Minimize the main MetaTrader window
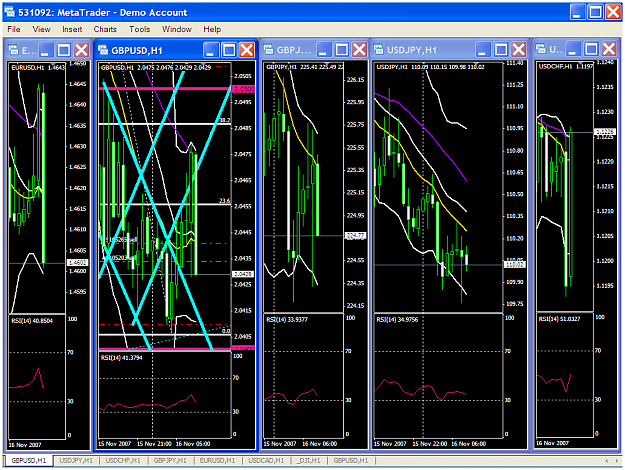This screenshot has width=625, height=470. click(x=577, y=12)
